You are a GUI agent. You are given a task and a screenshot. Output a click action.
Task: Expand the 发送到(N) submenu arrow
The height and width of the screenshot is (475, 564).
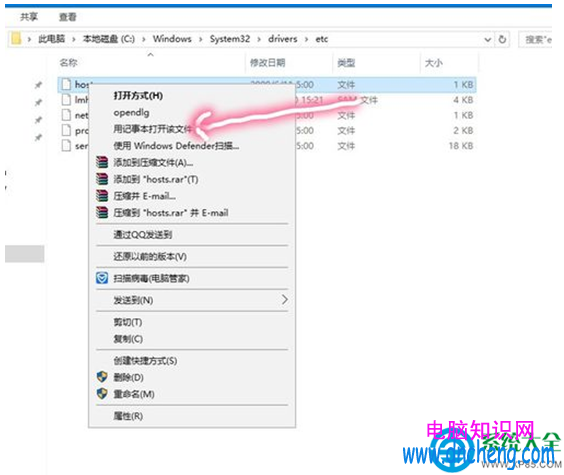pyautogui.click(x=285, y=300)
